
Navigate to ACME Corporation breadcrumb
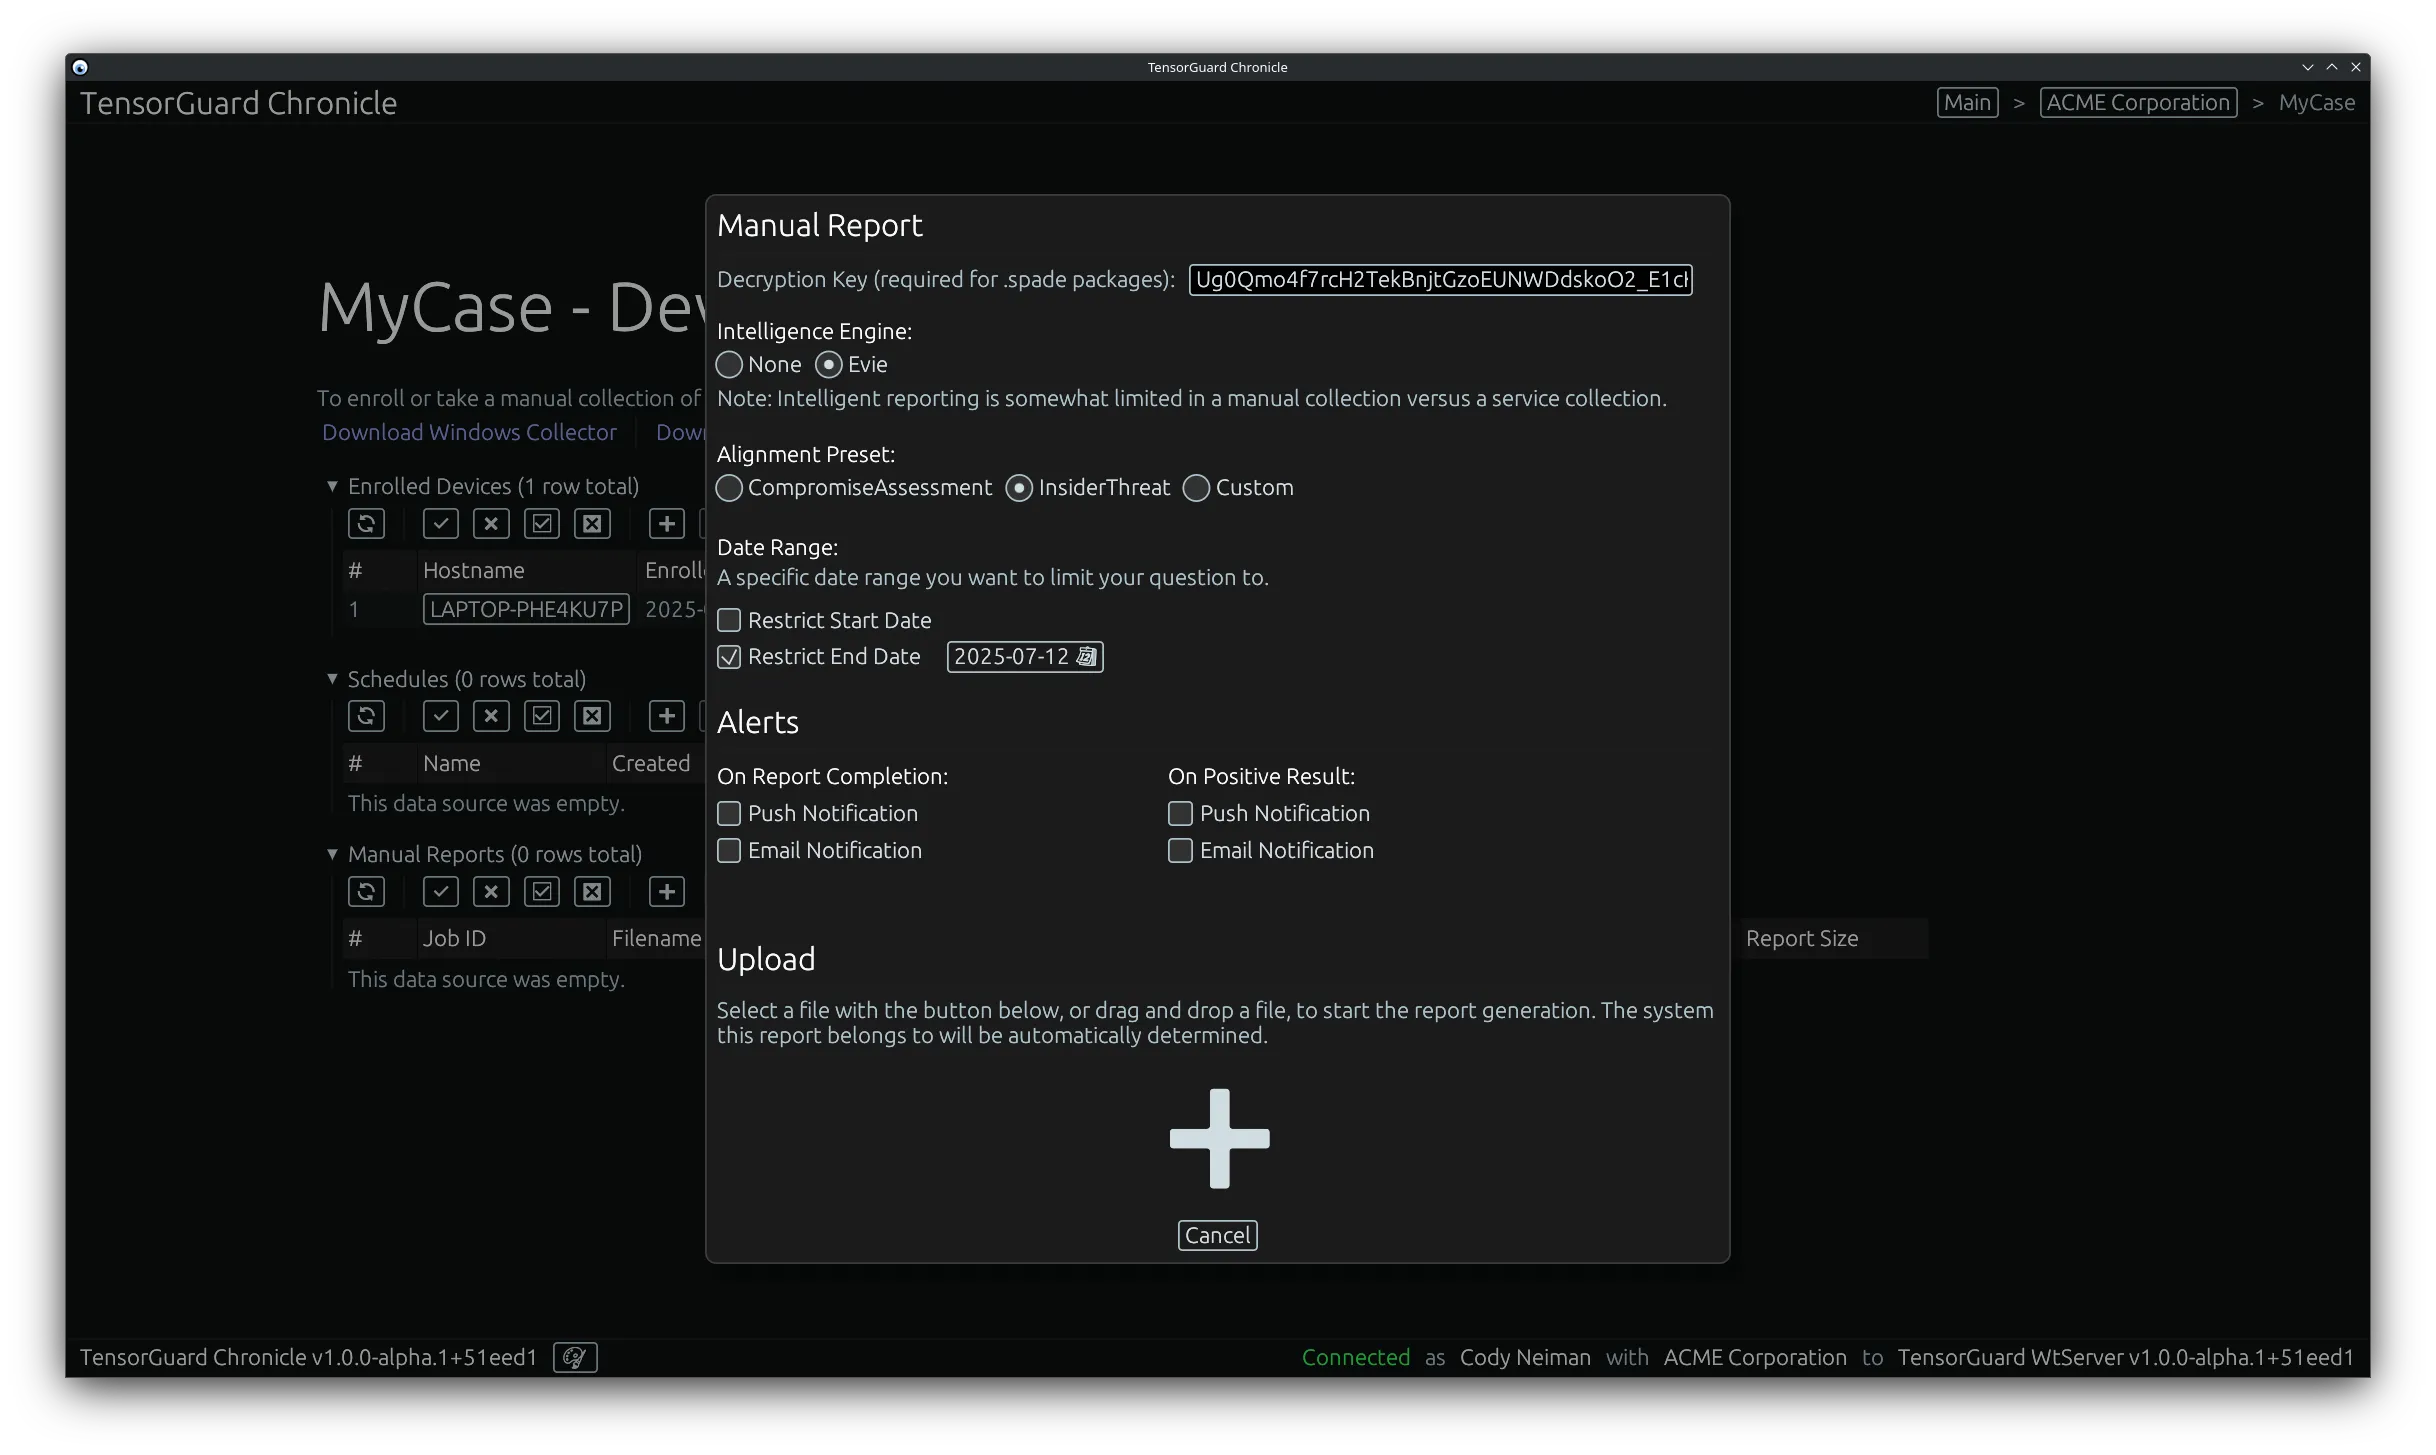tap(2138, 102)
